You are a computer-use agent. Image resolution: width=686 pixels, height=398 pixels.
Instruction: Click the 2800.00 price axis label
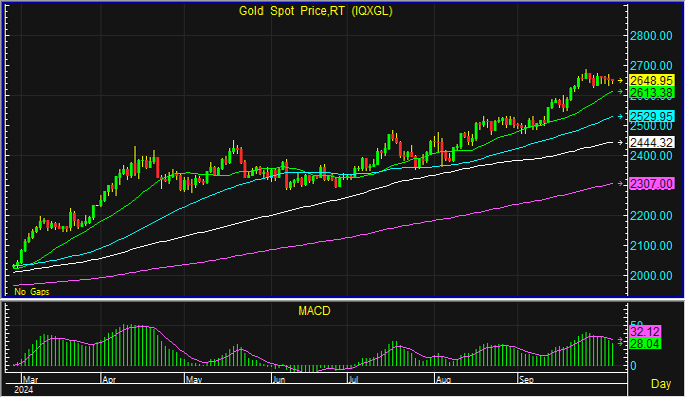click(651, 35)
